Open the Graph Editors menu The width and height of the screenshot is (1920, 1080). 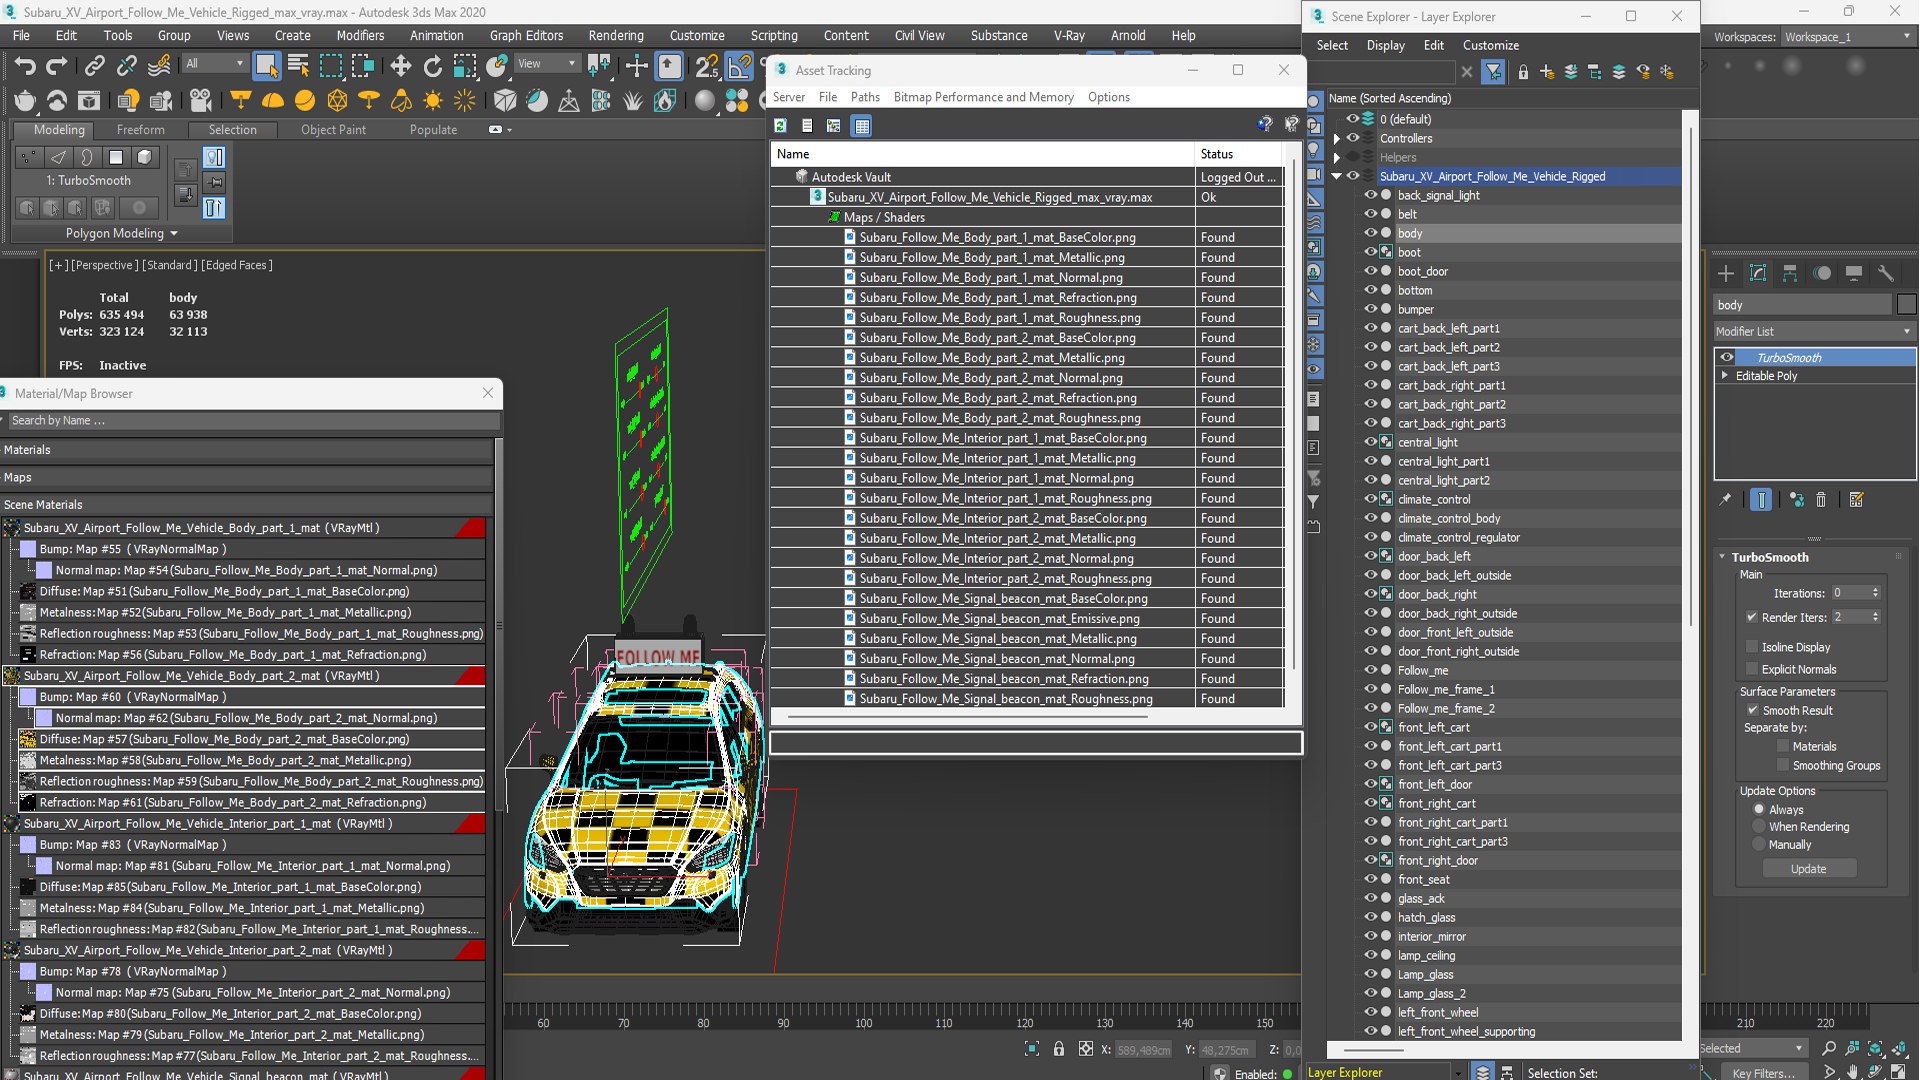coord(526,35)
